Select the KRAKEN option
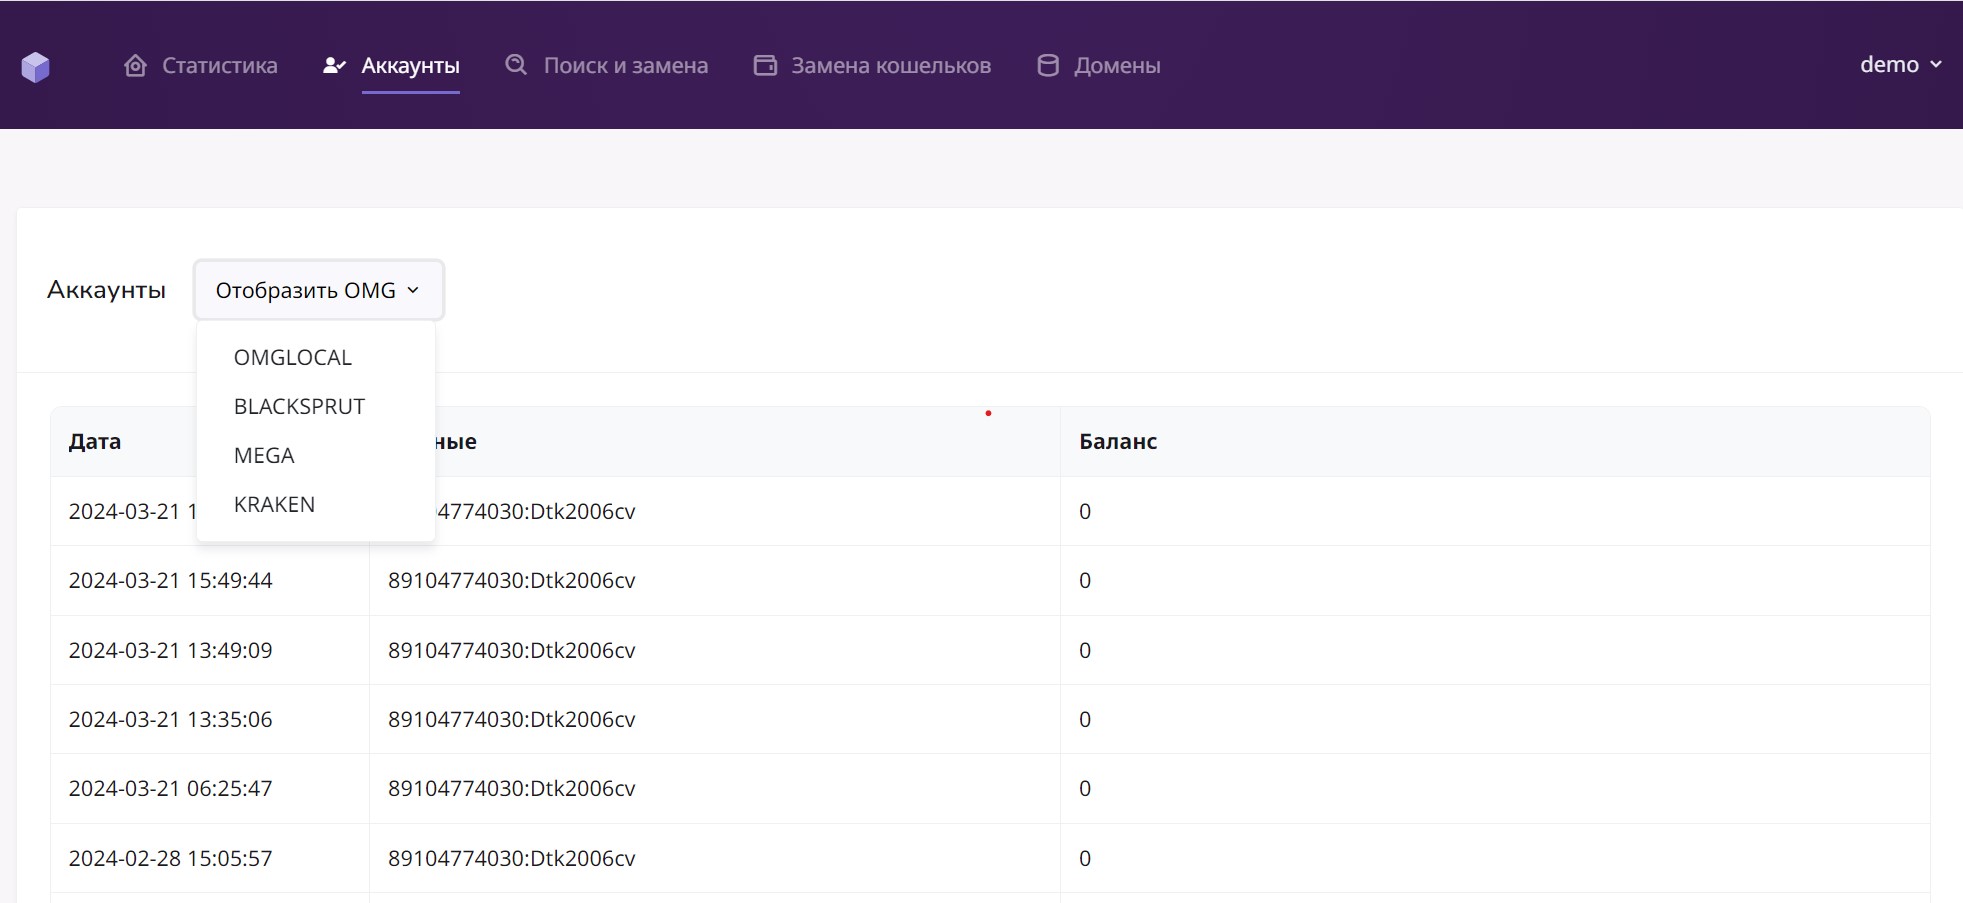 coord(274,505)
